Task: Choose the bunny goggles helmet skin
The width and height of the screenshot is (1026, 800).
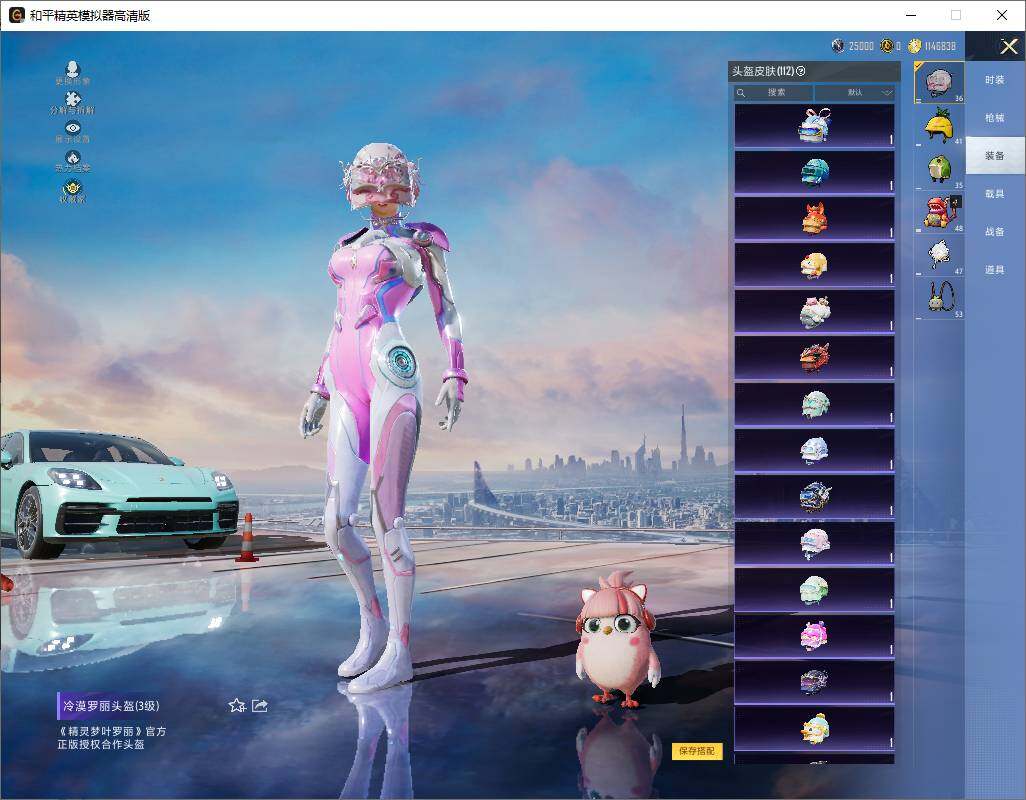Action: tap(814, 126)
